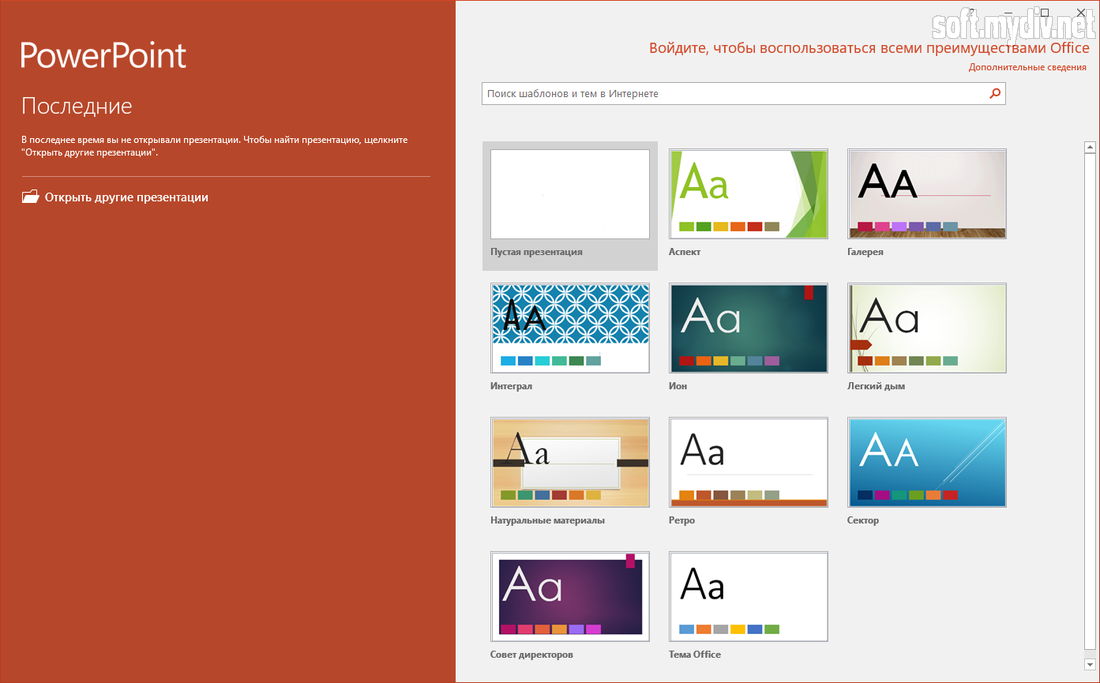This screenshot has height=683, width=1100.
Task: Click the Пустая презентация label text
Action: [536, 252]
